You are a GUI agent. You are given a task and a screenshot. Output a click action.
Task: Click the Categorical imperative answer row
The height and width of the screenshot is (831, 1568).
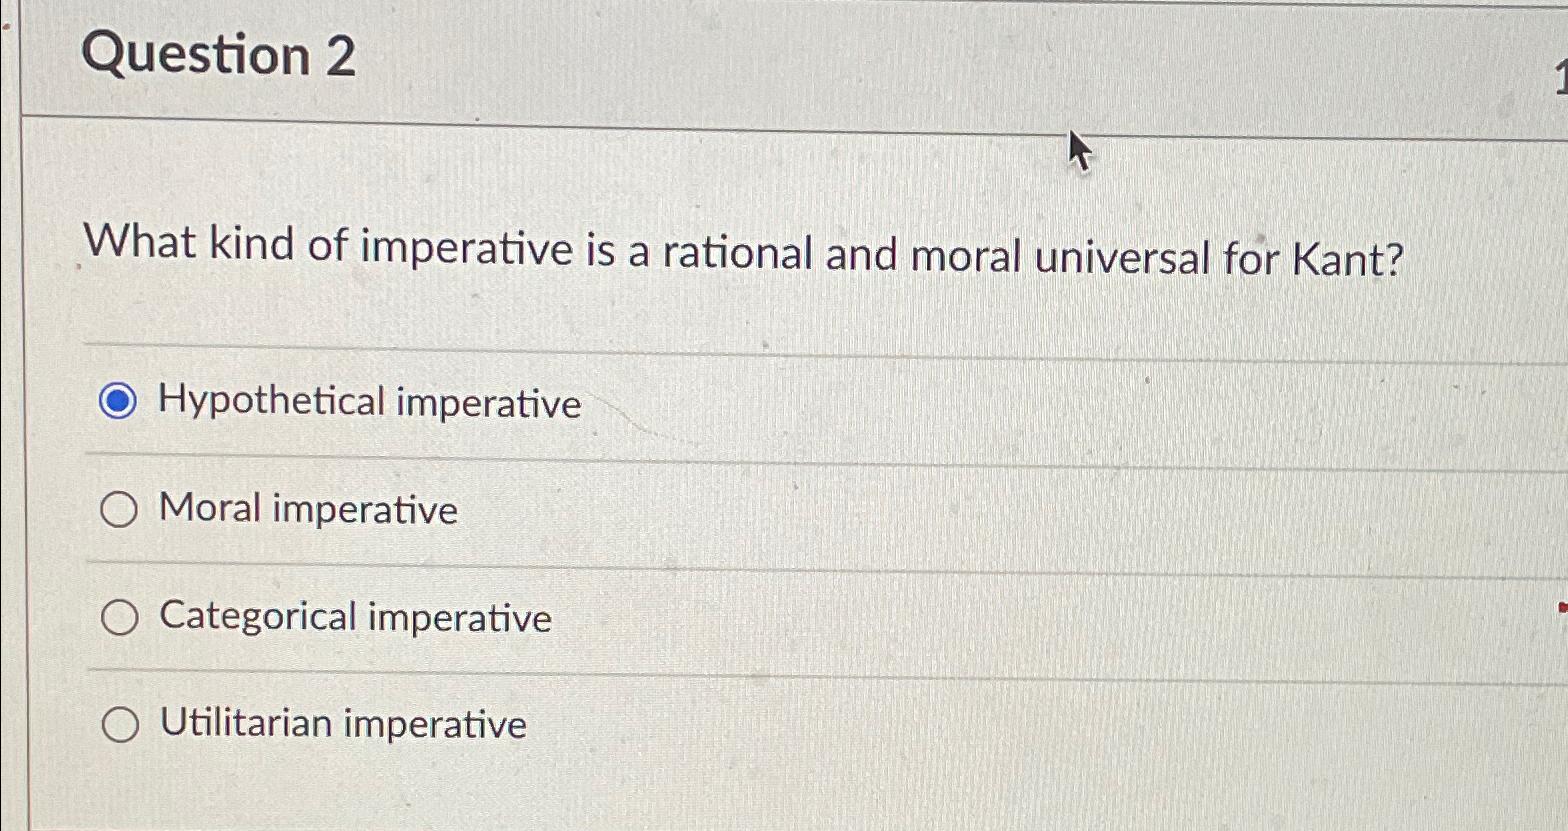click(700, 618)
